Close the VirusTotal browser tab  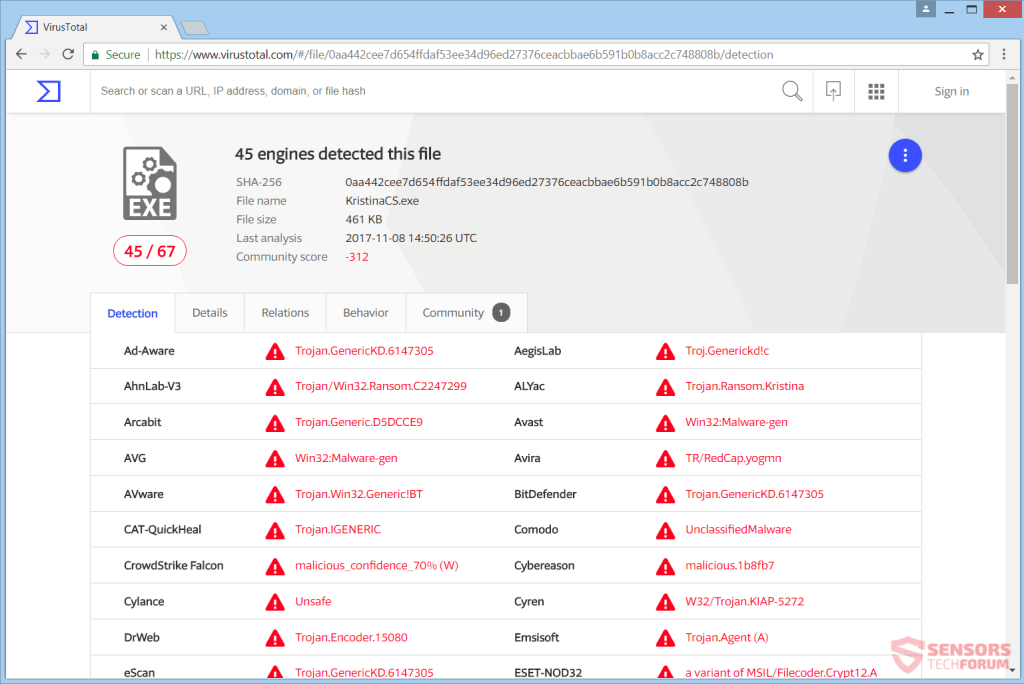tap(163, 27)
